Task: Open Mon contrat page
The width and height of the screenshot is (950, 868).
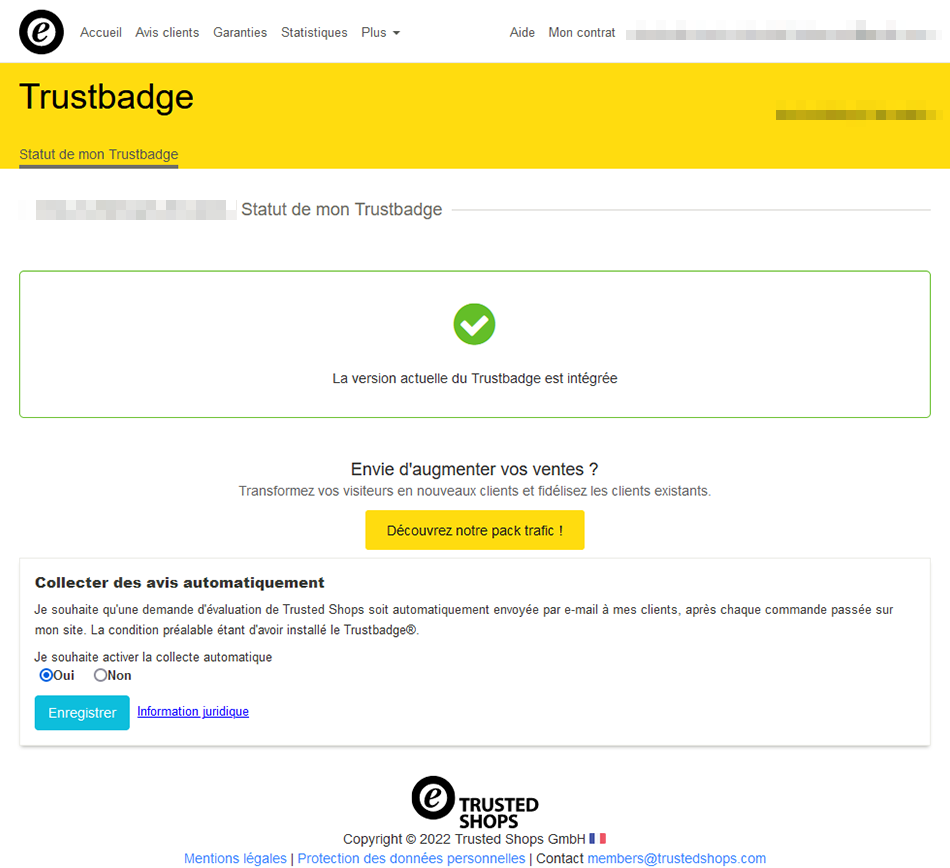Action: 582,33
